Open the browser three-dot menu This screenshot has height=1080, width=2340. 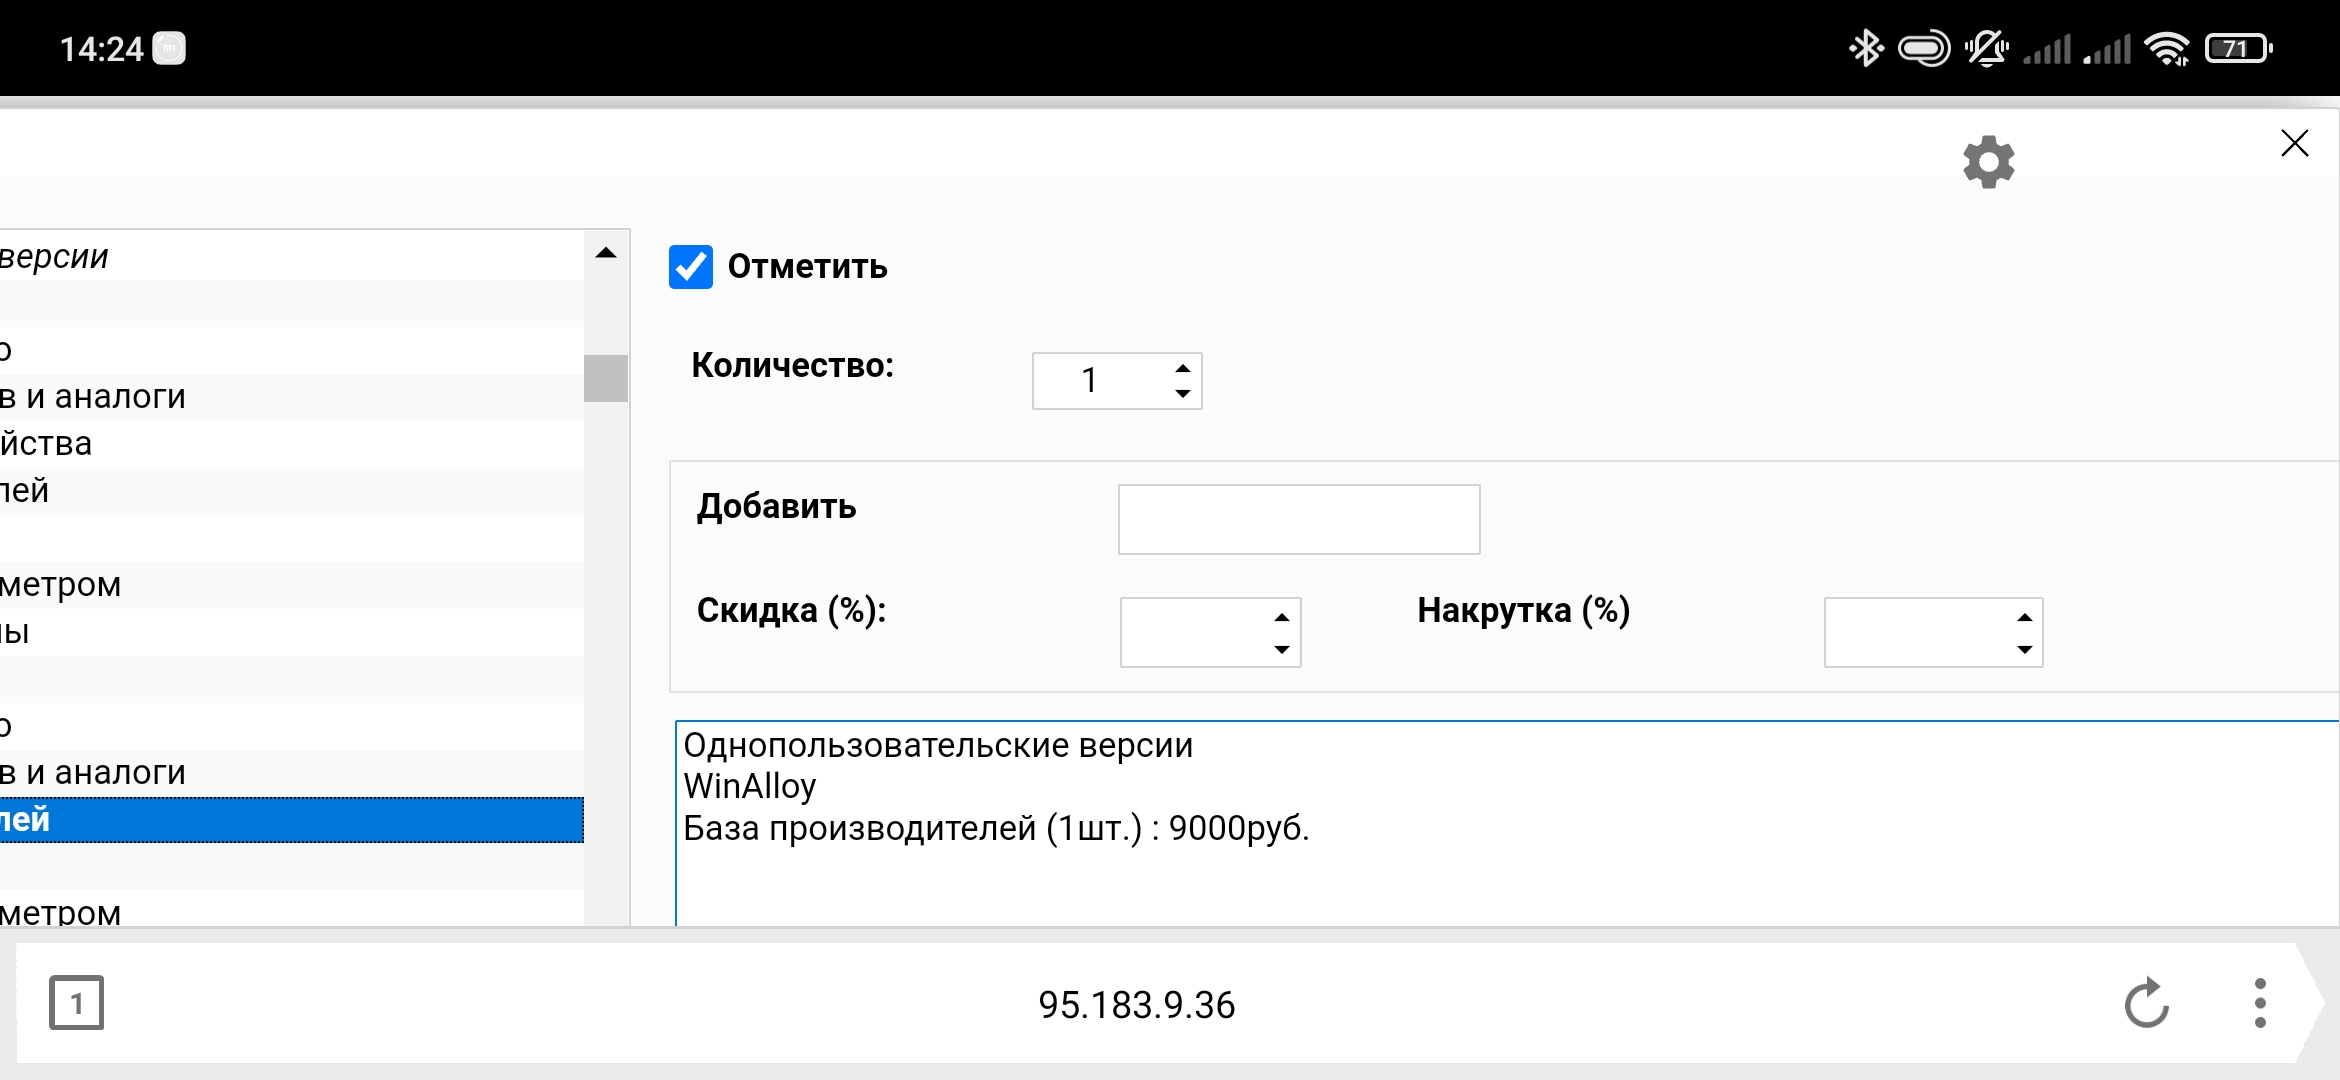tap(2260, 1003)
